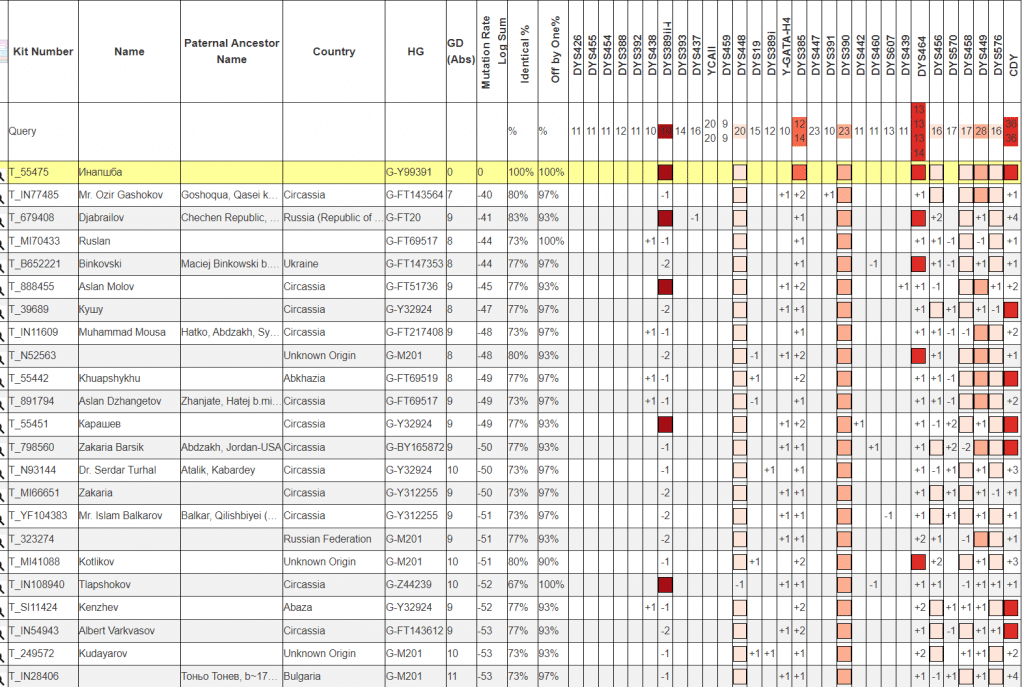The image size is (1024, 687).
Task: Click the magnifier icon beside kit T_55475
Action: pos(3,173)
